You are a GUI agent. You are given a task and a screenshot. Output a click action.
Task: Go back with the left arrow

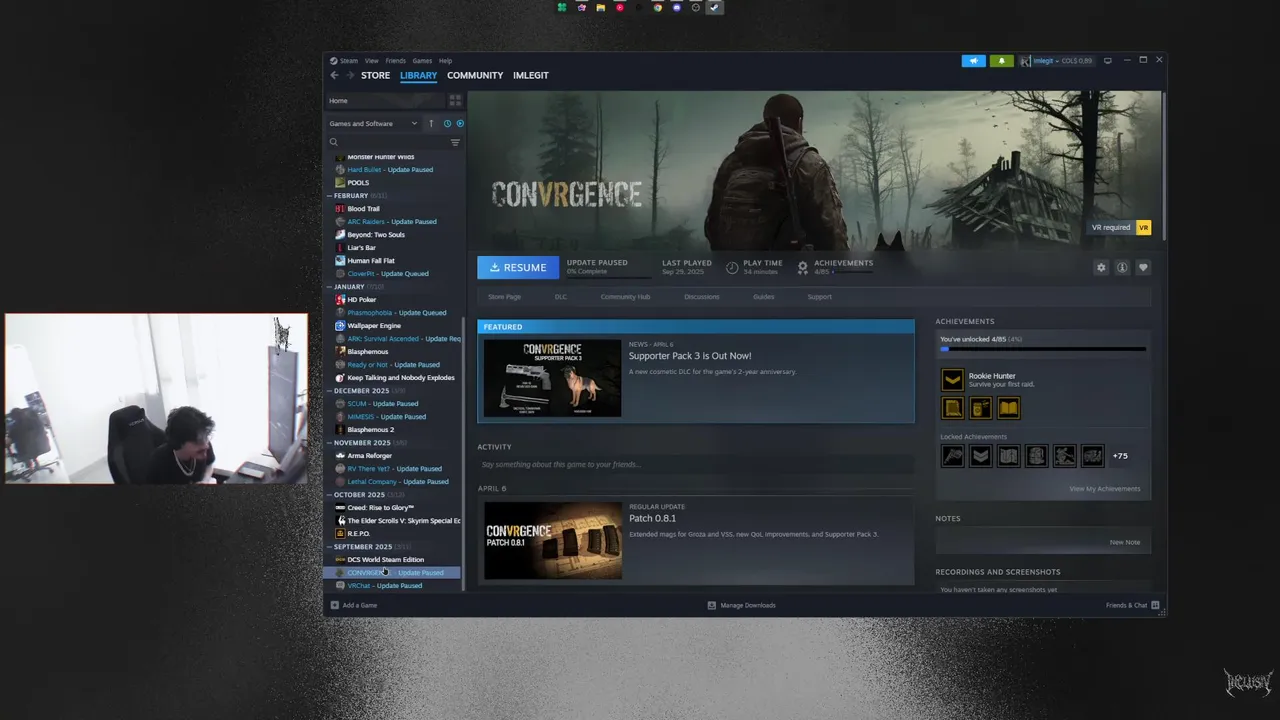335,75
